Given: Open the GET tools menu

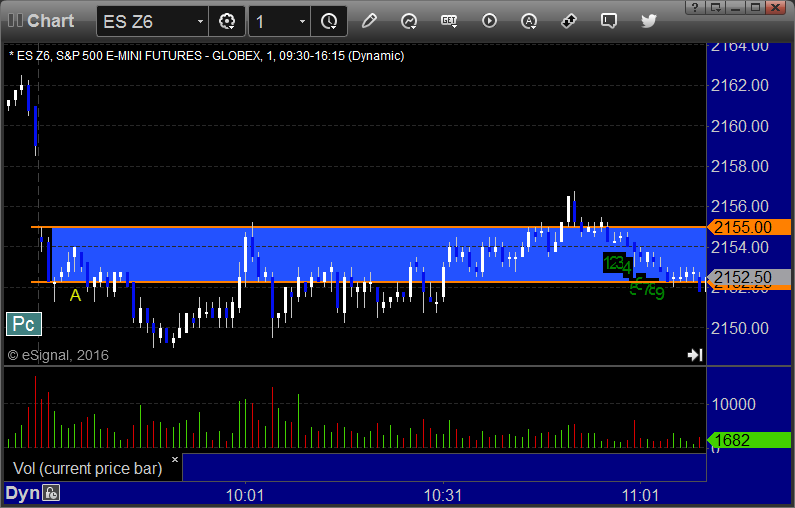Looking at the screenshot, I should coord(449,21).
